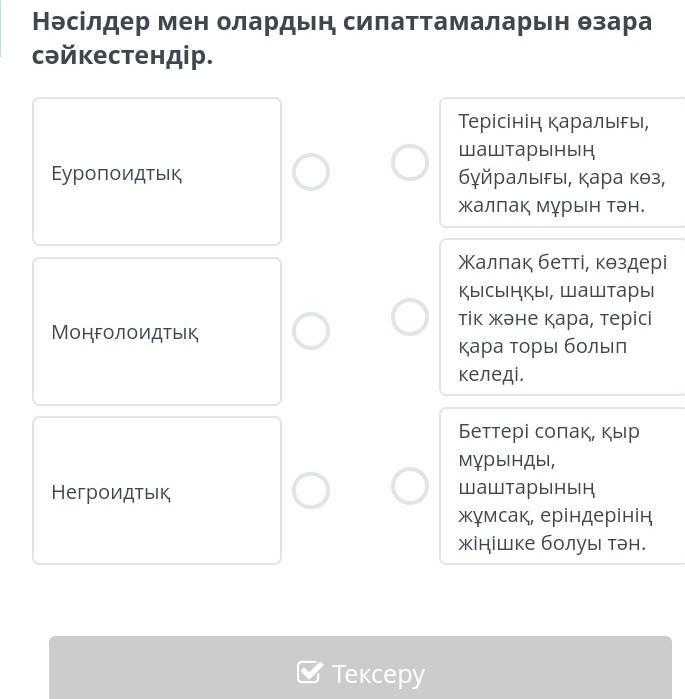Select the connector circle next to Моңғолоидтық

(x=311, y=331)
